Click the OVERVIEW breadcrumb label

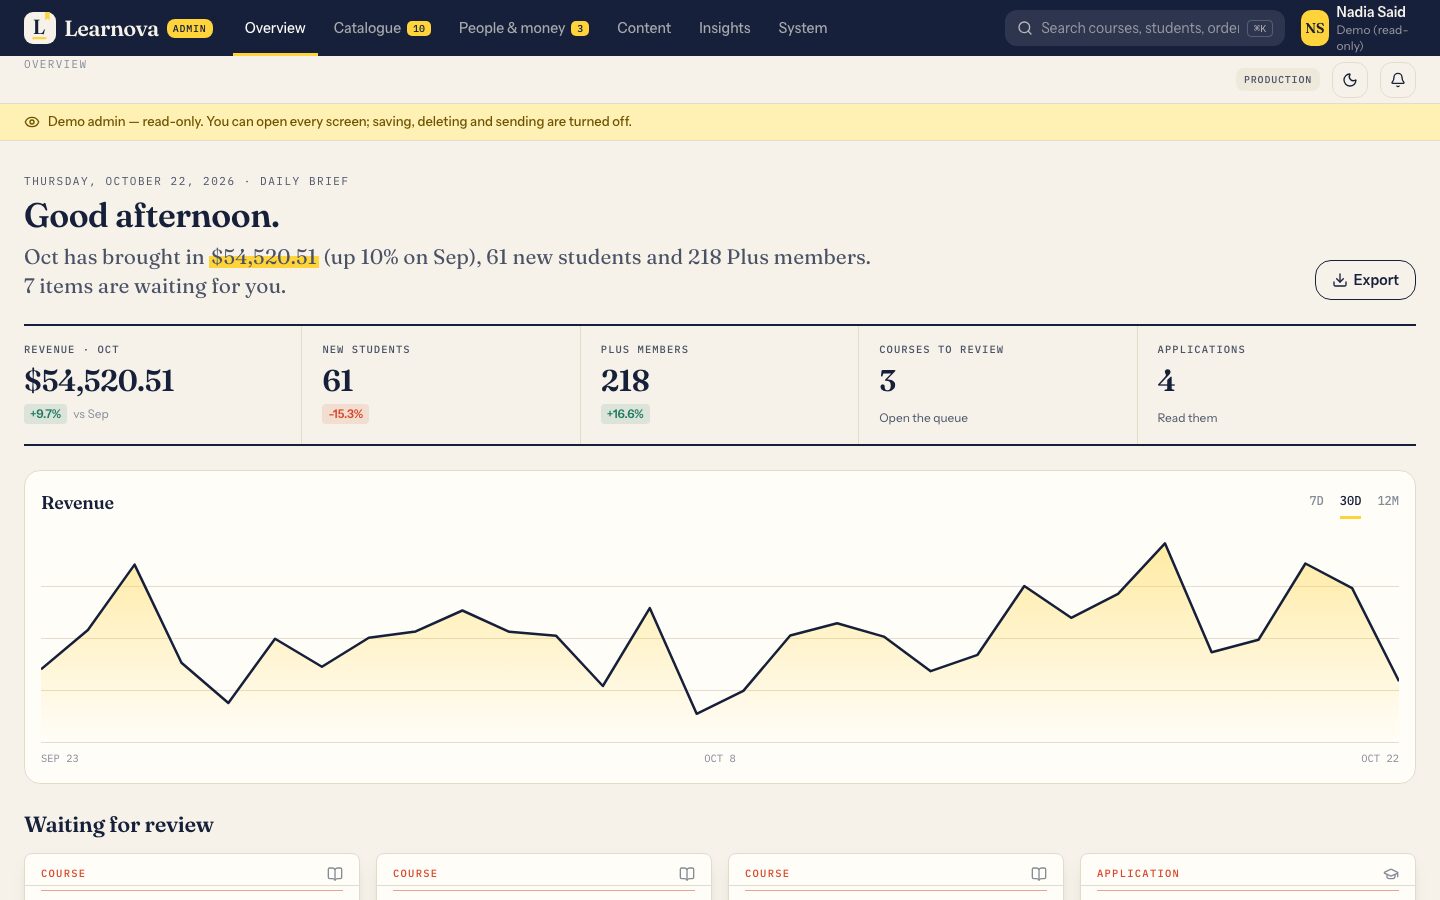[55, 64]
